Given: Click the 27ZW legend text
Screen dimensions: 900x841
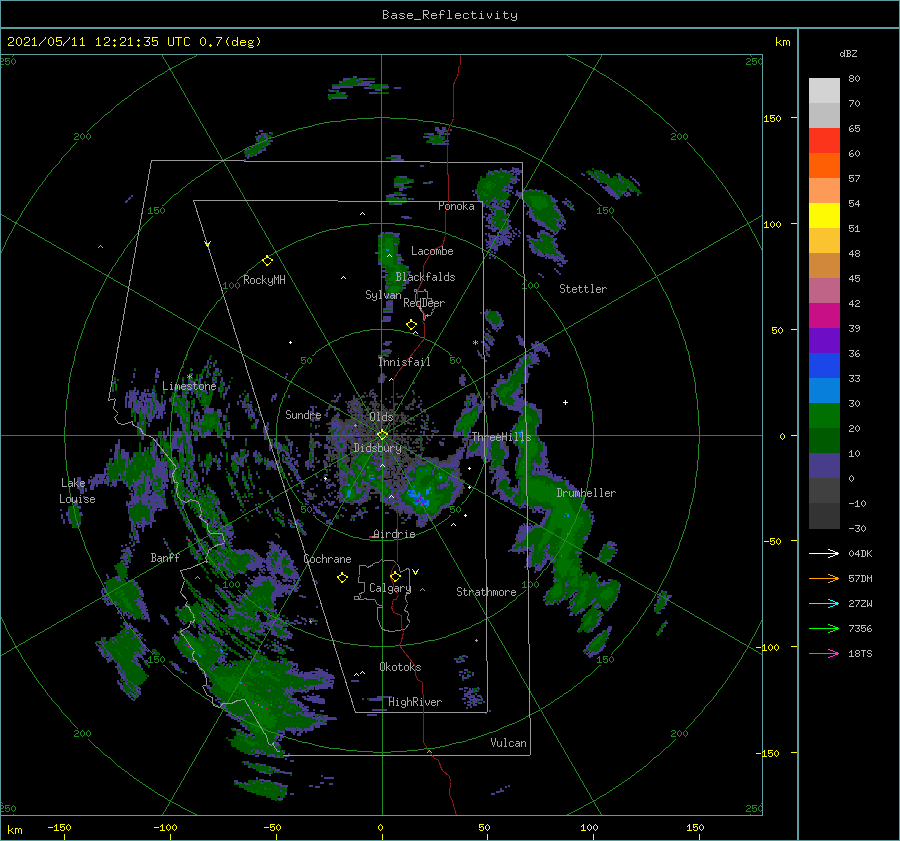Looking at the screenshot, I should coord(860,604).
